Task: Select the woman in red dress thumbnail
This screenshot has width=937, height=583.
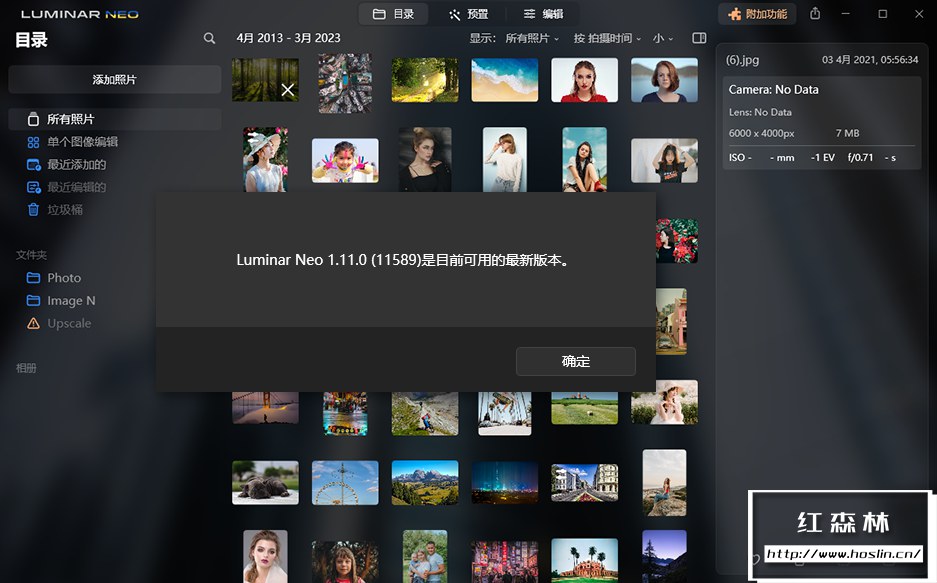Action: 584,80
